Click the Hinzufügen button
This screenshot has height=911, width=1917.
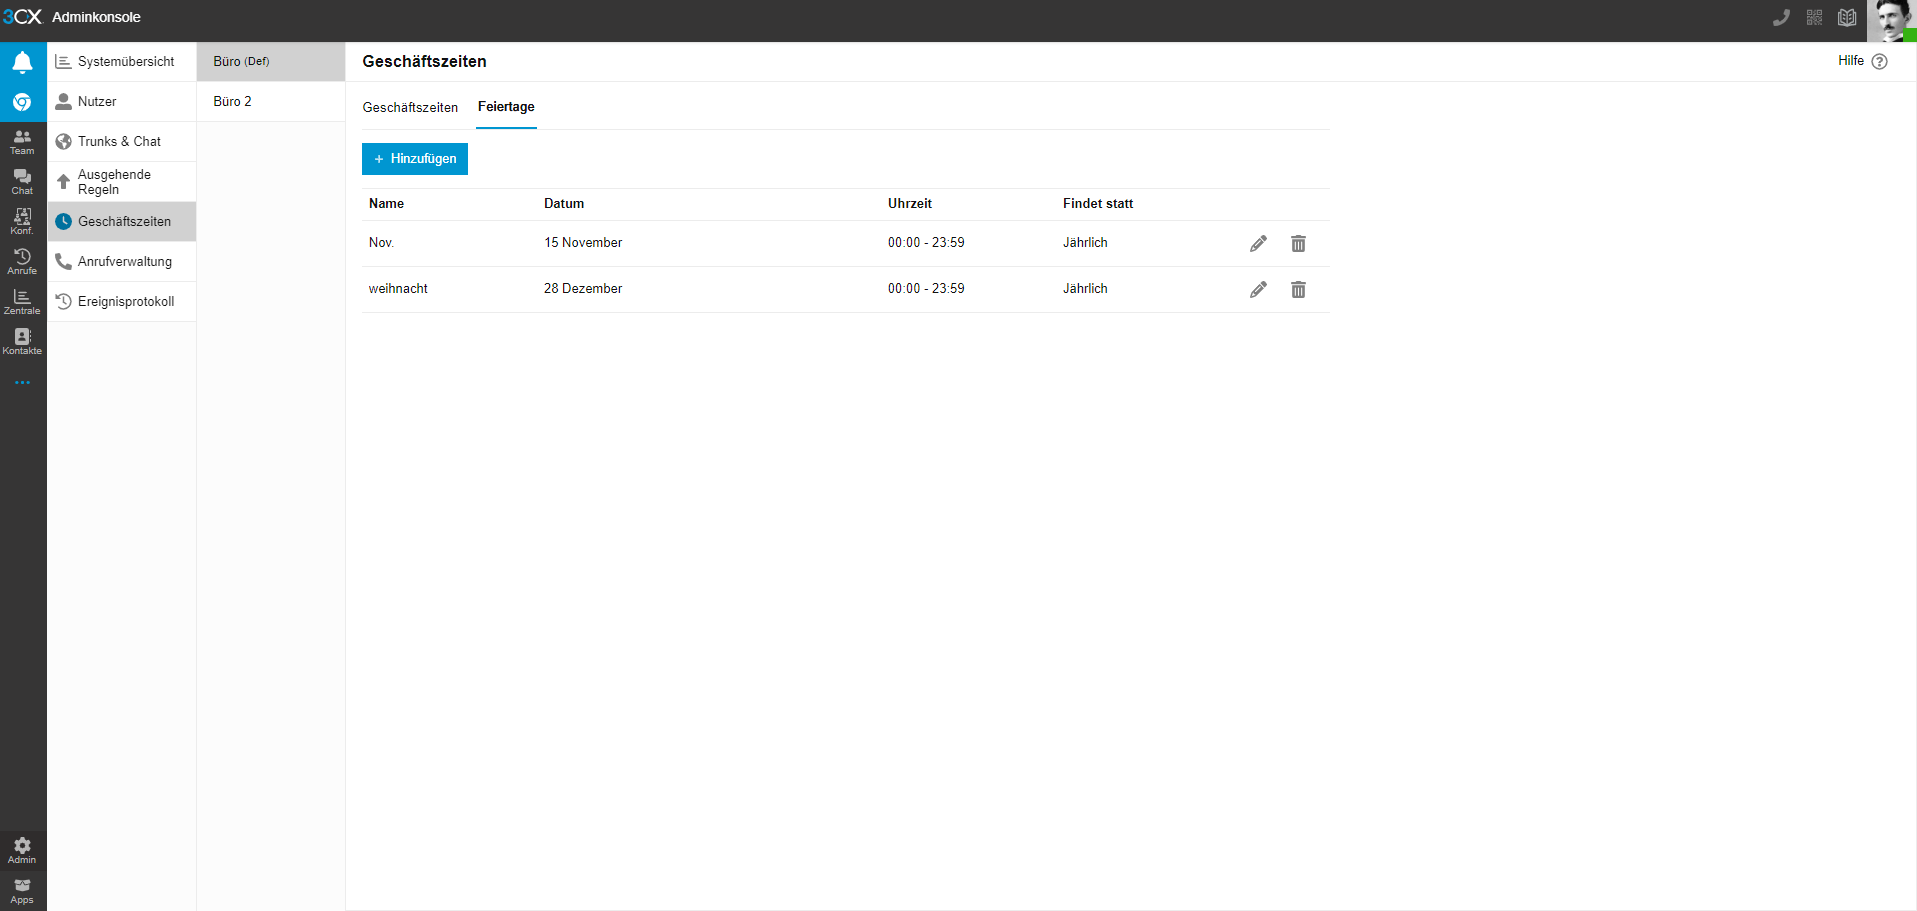tap(415, 159)
